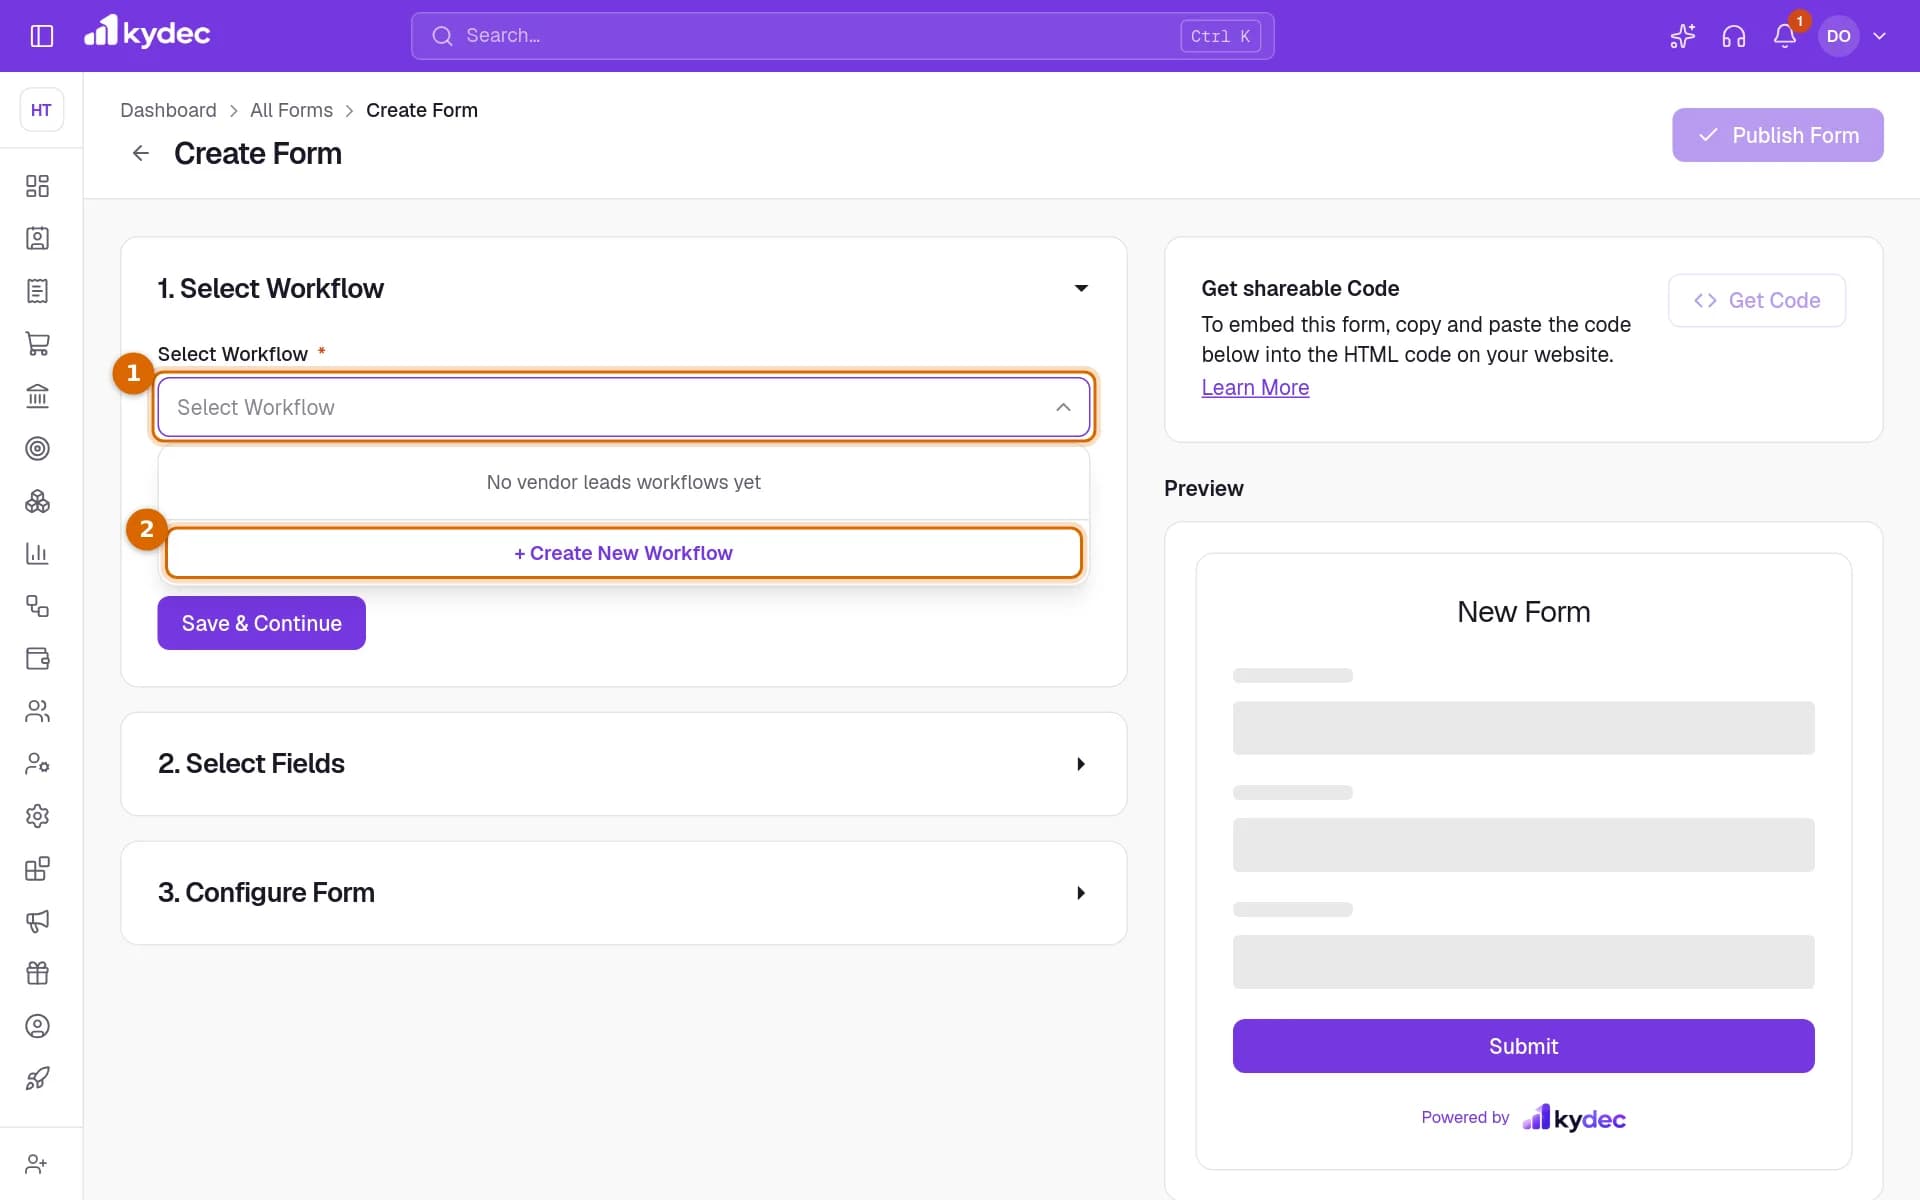Screen dimensions: 1920x1200
Task: Toggle the sidebar panel icon
Action: (x=42, y=36)
